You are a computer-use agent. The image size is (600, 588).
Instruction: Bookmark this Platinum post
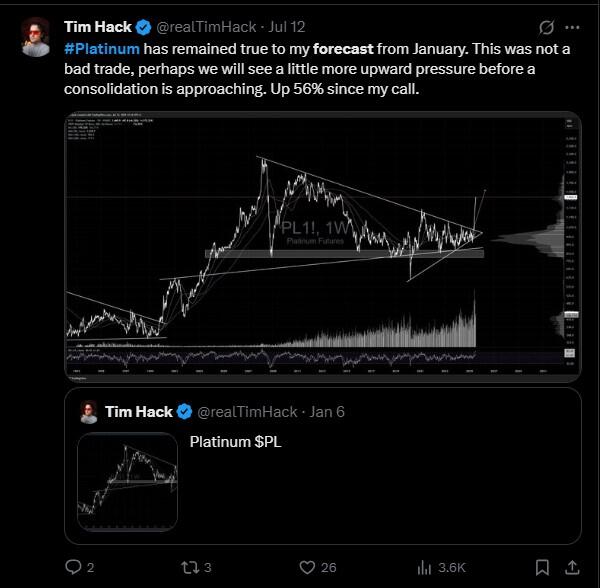(x=541, y=567)
